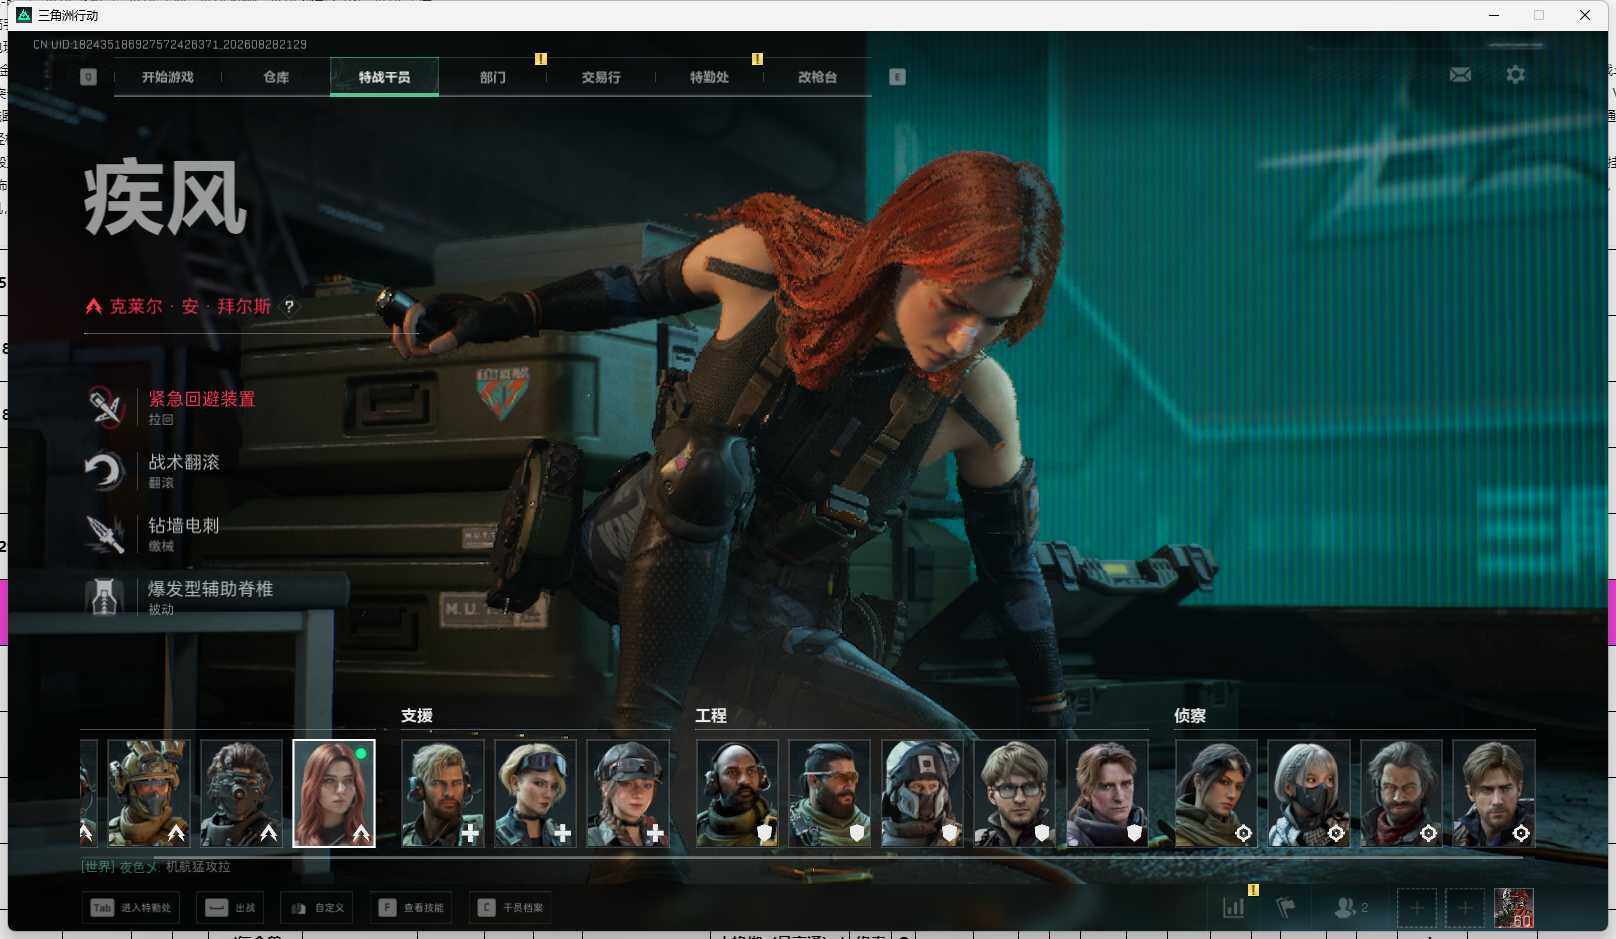Open the 部门 tab
1616x939 pixels.
click(493, 77)
